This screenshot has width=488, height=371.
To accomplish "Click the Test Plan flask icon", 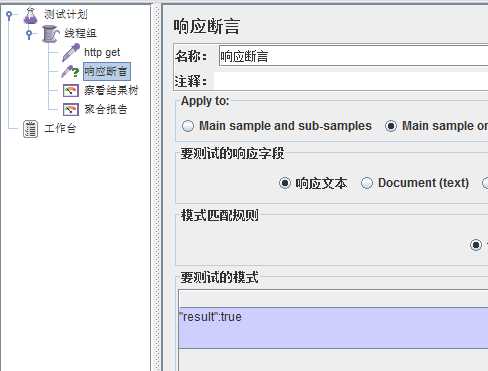I will 30,15.
